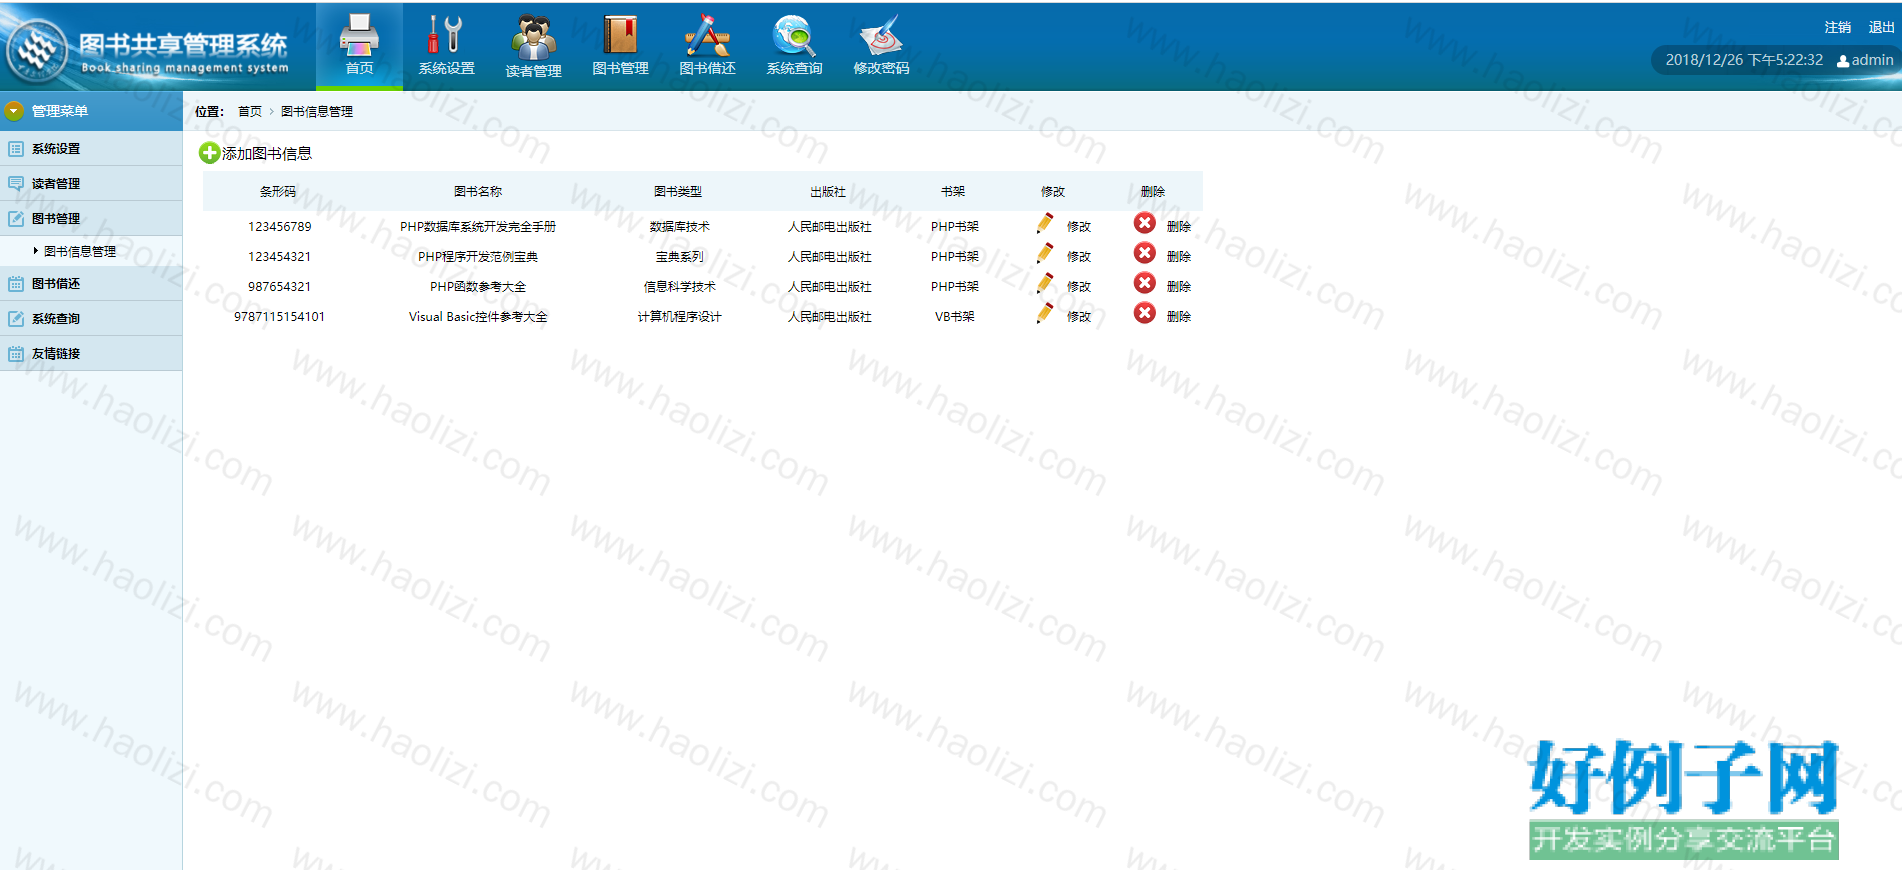The height and width of the screenshot is (870, 1902).
Task: Expand sidebar menu 图书借还
Action: click(91, 284)
